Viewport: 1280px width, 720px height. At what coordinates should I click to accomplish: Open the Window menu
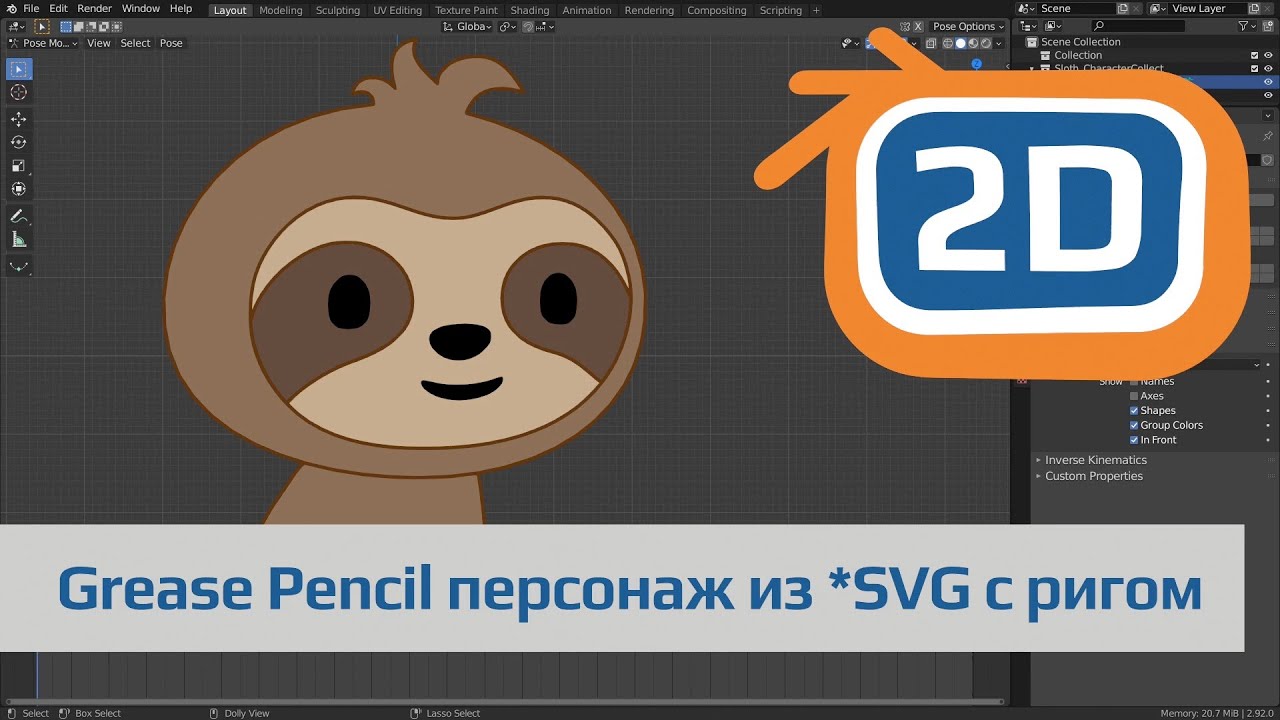click(x=141, y=9)
